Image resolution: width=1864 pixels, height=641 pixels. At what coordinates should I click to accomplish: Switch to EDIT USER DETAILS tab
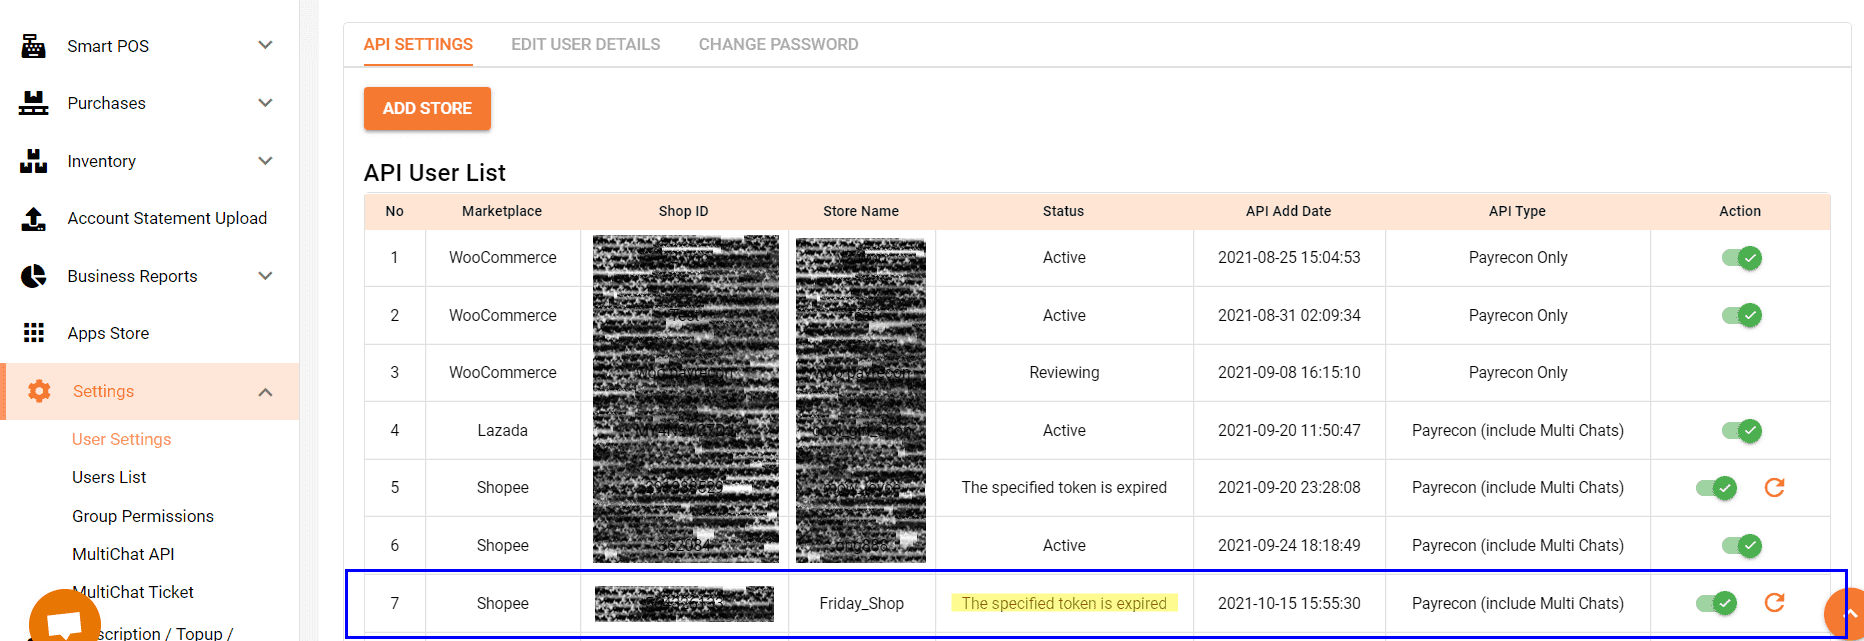point(586,44)
